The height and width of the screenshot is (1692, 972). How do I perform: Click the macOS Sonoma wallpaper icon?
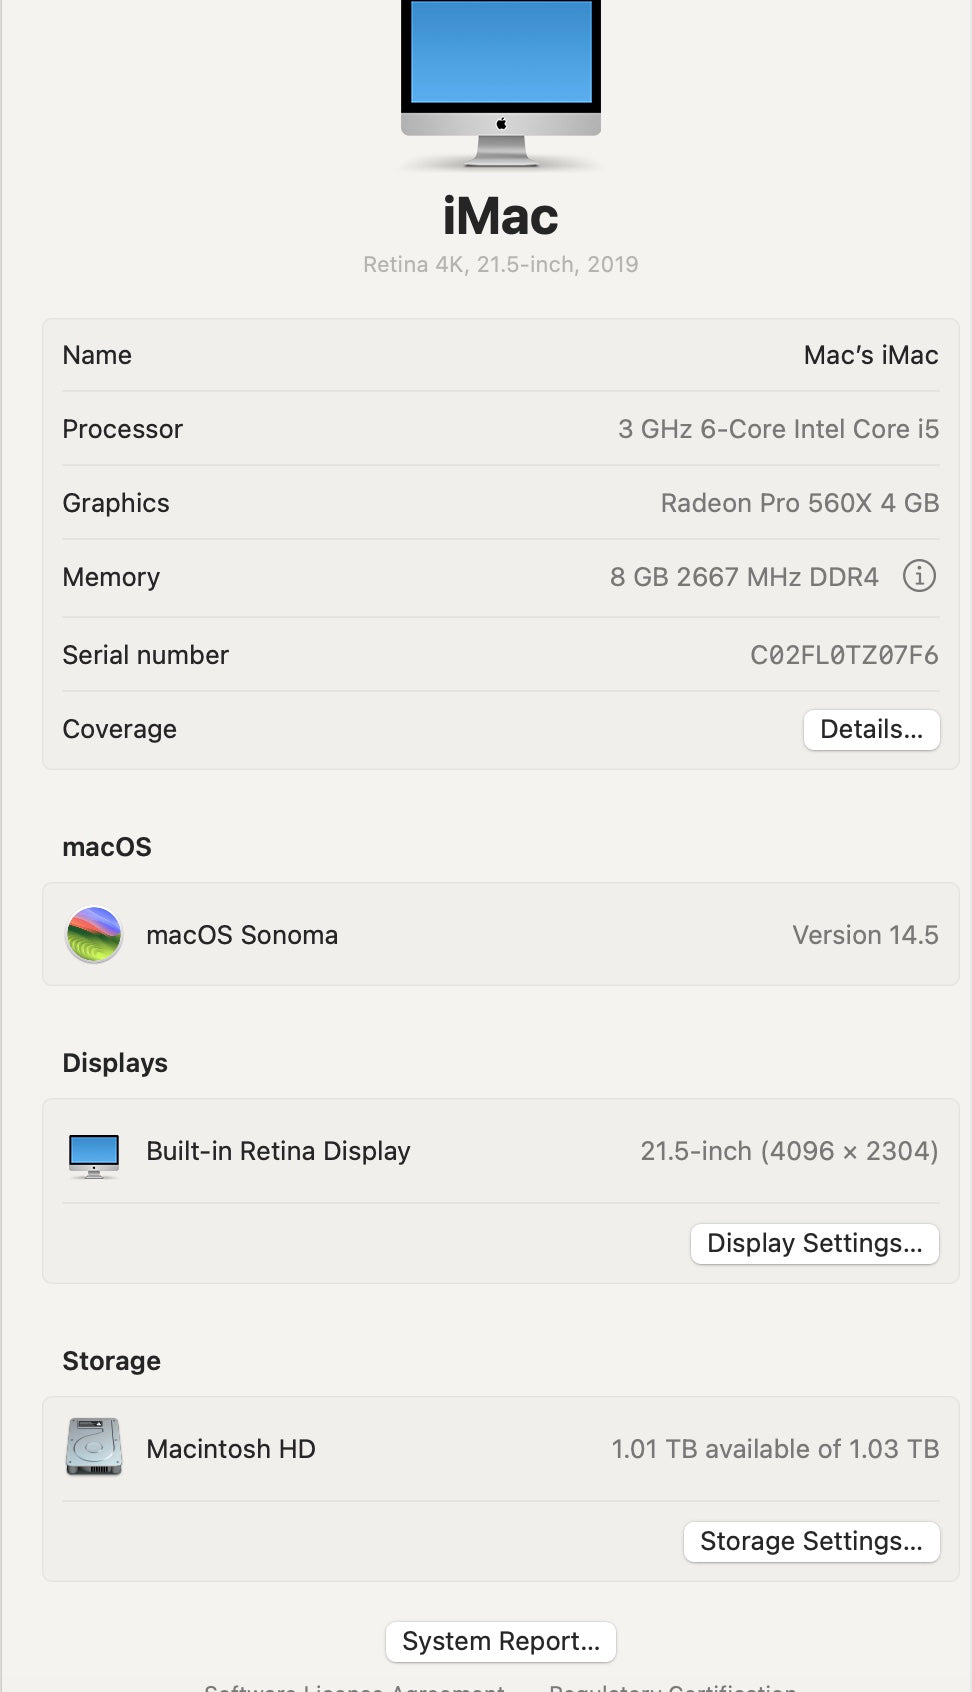pos(94,935)
